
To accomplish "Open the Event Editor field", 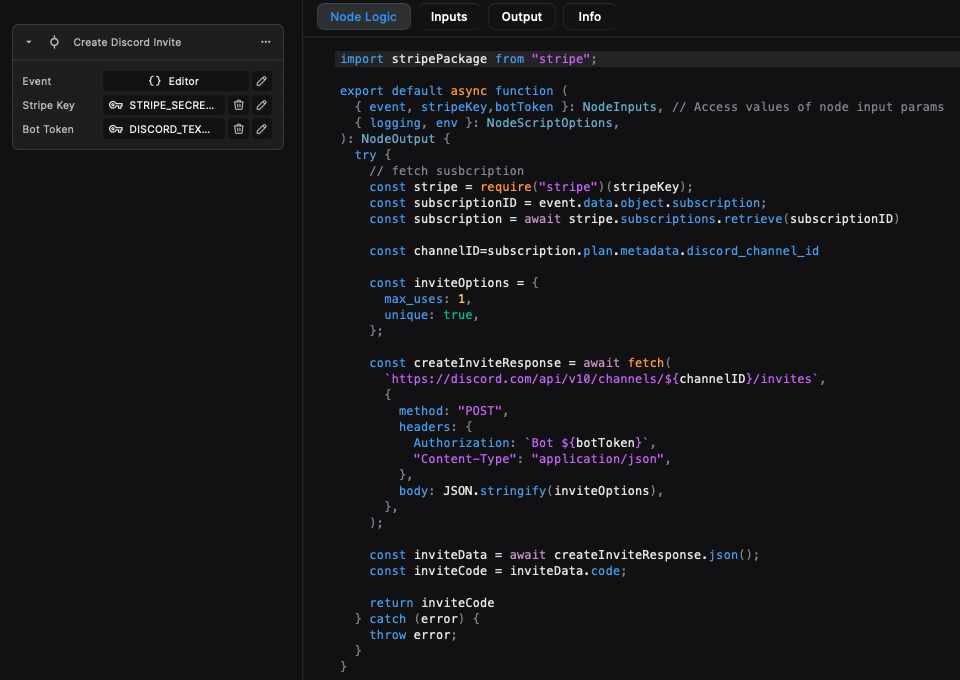I will tap(175, 81).
